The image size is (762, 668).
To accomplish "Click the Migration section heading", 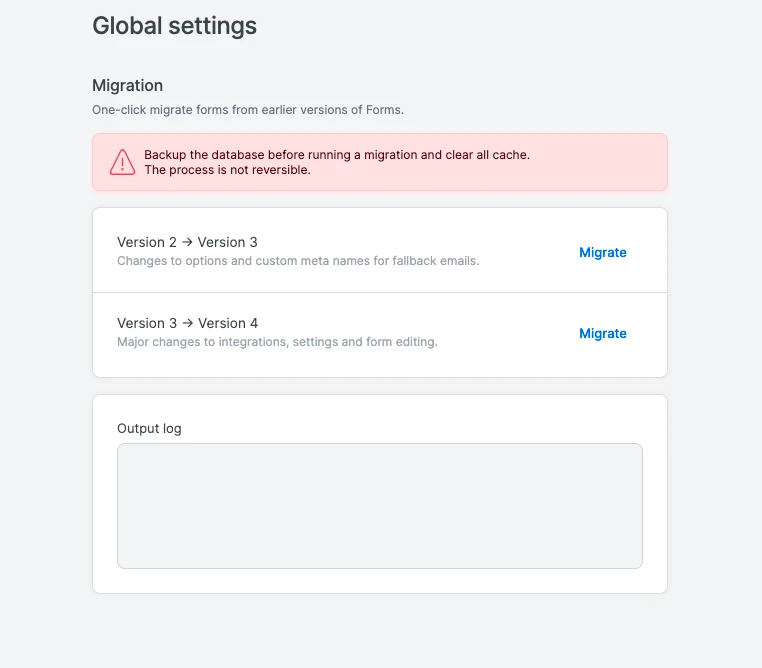I will pyautogui.click(x=127, y=86).
